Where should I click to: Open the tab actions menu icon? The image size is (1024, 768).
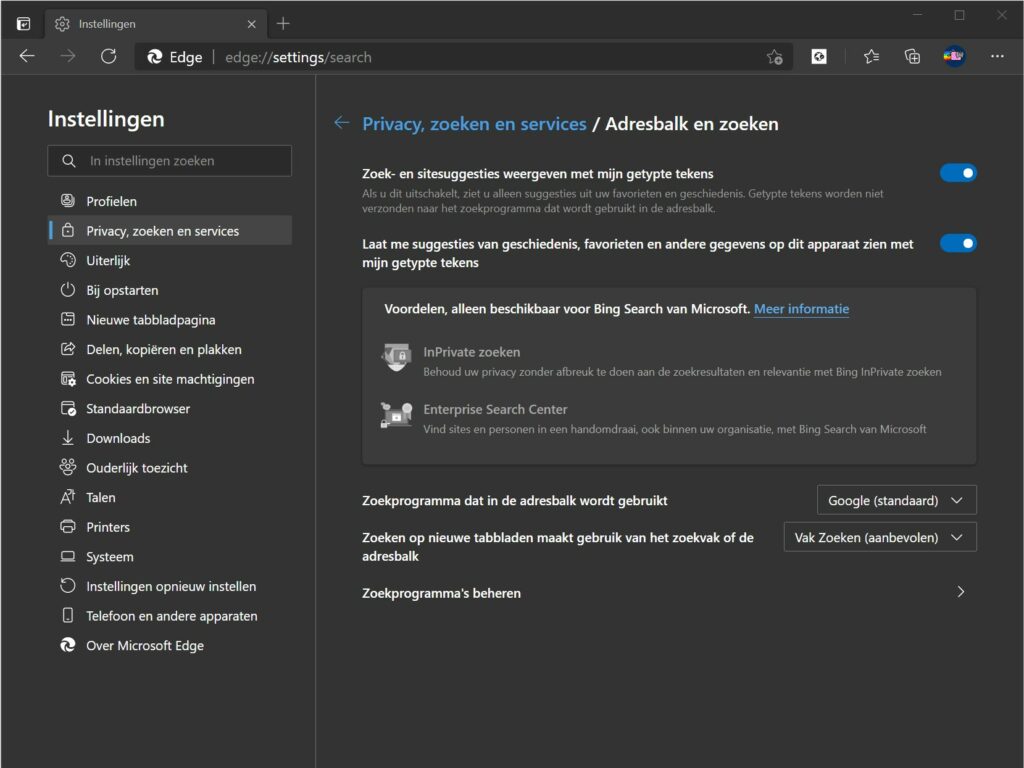tap(24, 24)
